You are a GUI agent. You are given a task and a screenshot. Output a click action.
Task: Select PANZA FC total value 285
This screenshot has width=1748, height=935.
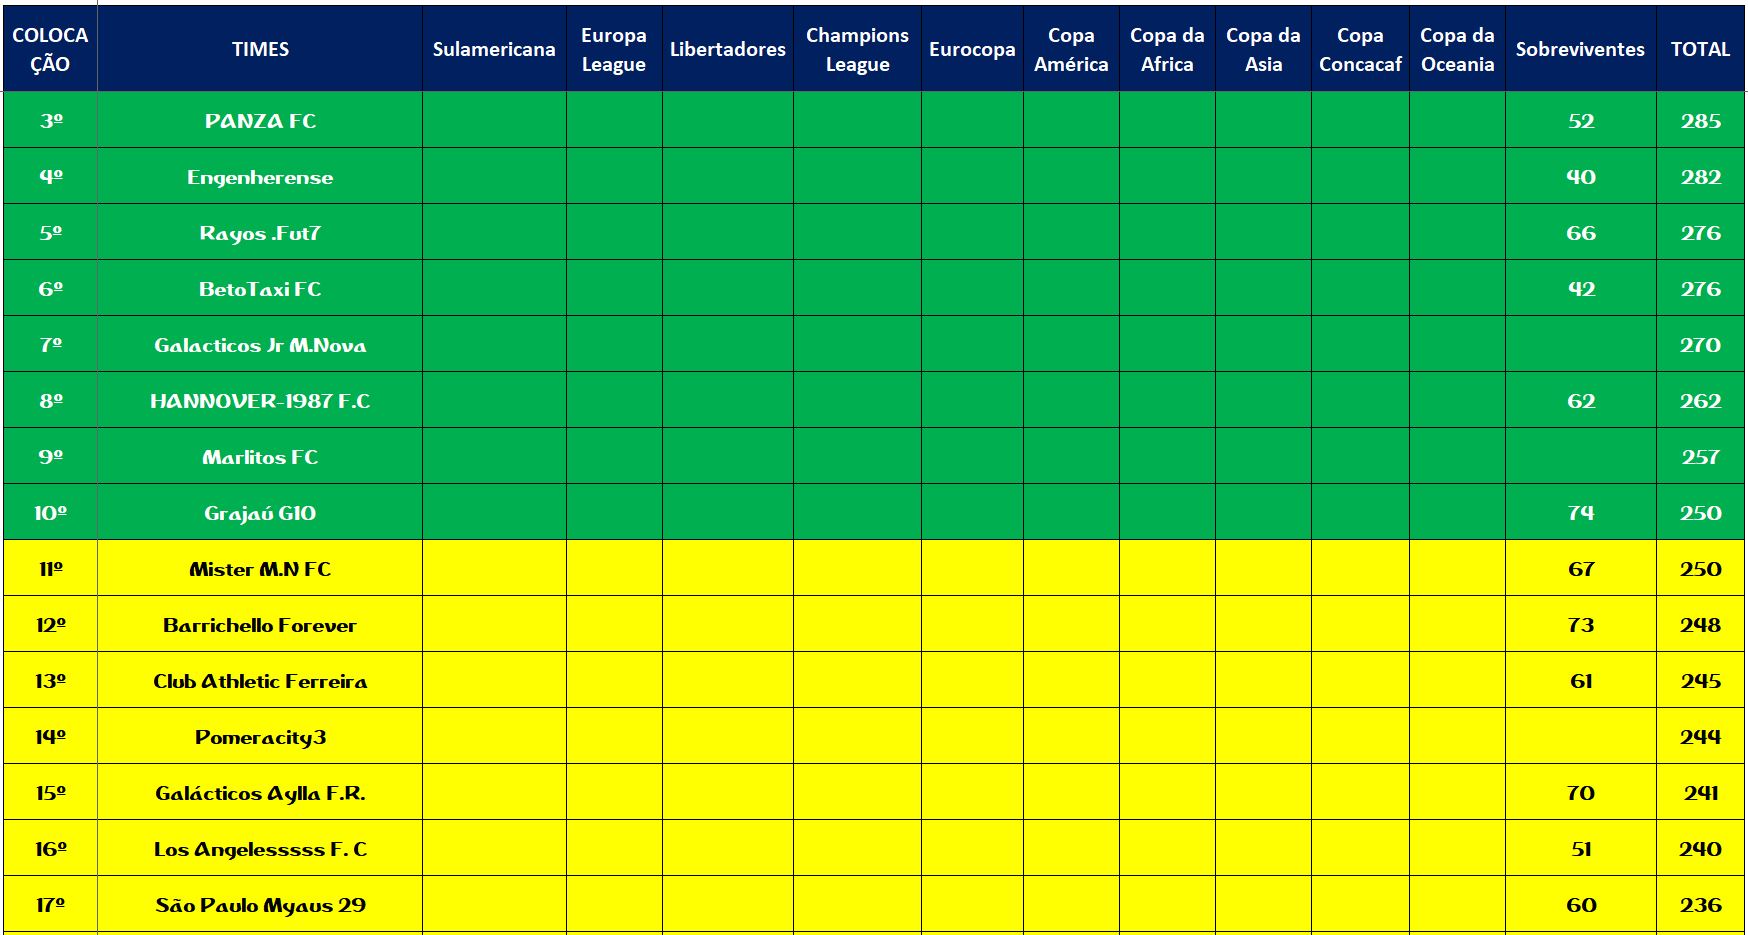[1700, 121]
